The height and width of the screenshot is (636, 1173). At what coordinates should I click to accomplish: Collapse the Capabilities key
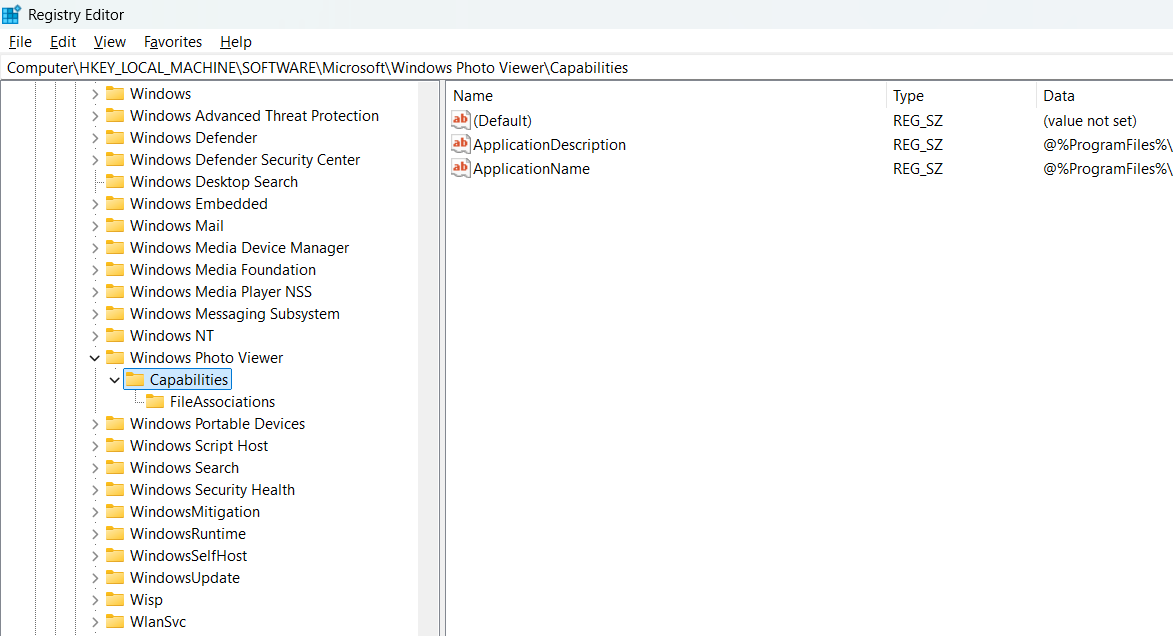click(x=114, y=380)
